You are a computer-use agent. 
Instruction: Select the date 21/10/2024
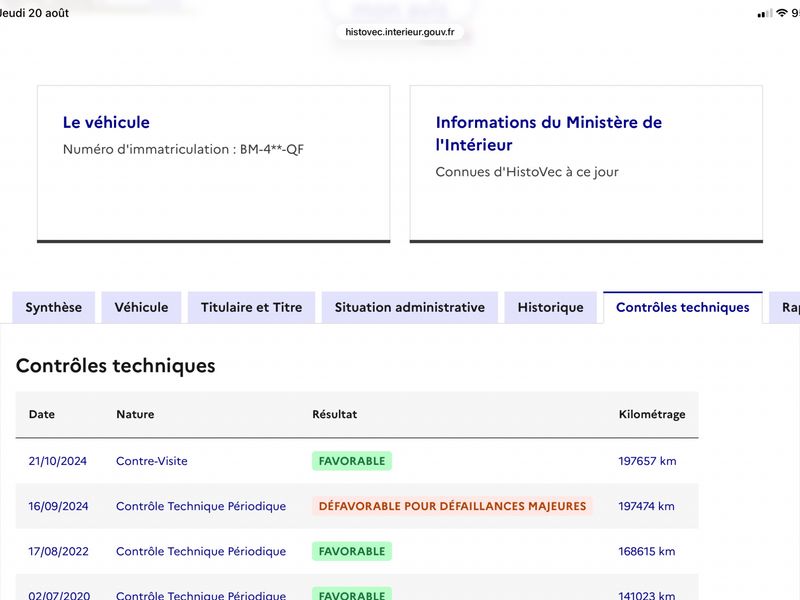coord(58,461)
